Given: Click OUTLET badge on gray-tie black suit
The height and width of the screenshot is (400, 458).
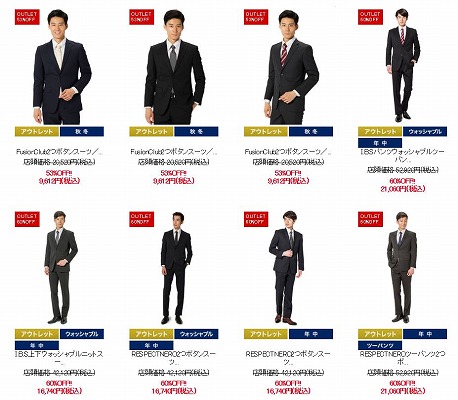Looking at the screenshot, I should [x=142, y=17].
